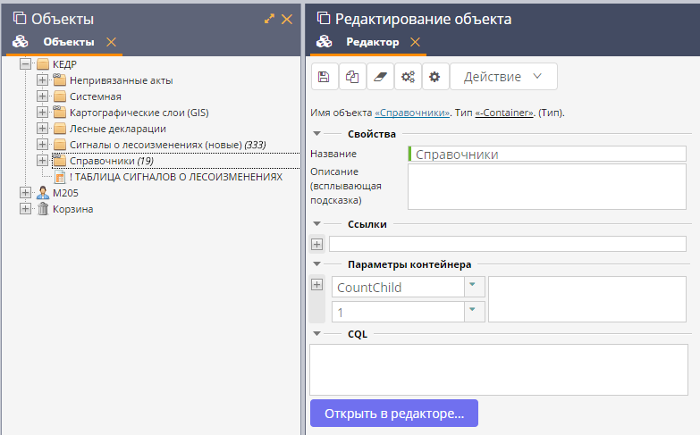Select Картографические слои (GIS) item
700x435 pixels.
[x=139, y=113]
